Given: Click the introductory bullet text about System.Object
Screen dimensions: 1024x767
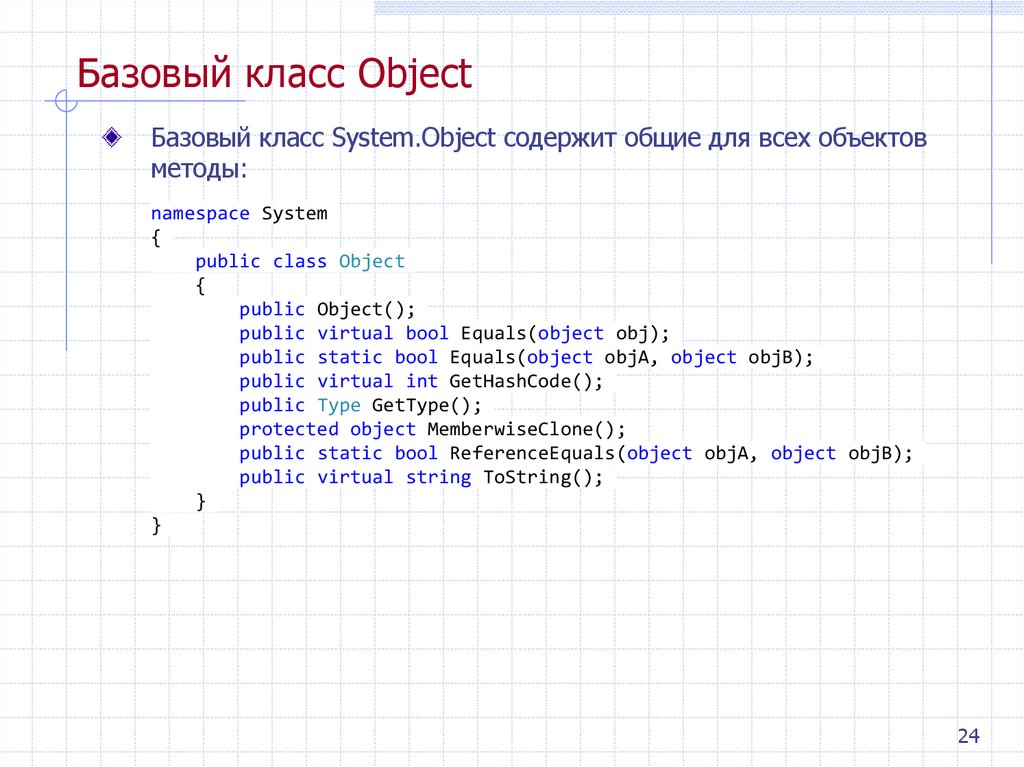Looking at the screenshot, I should (538, 152).
